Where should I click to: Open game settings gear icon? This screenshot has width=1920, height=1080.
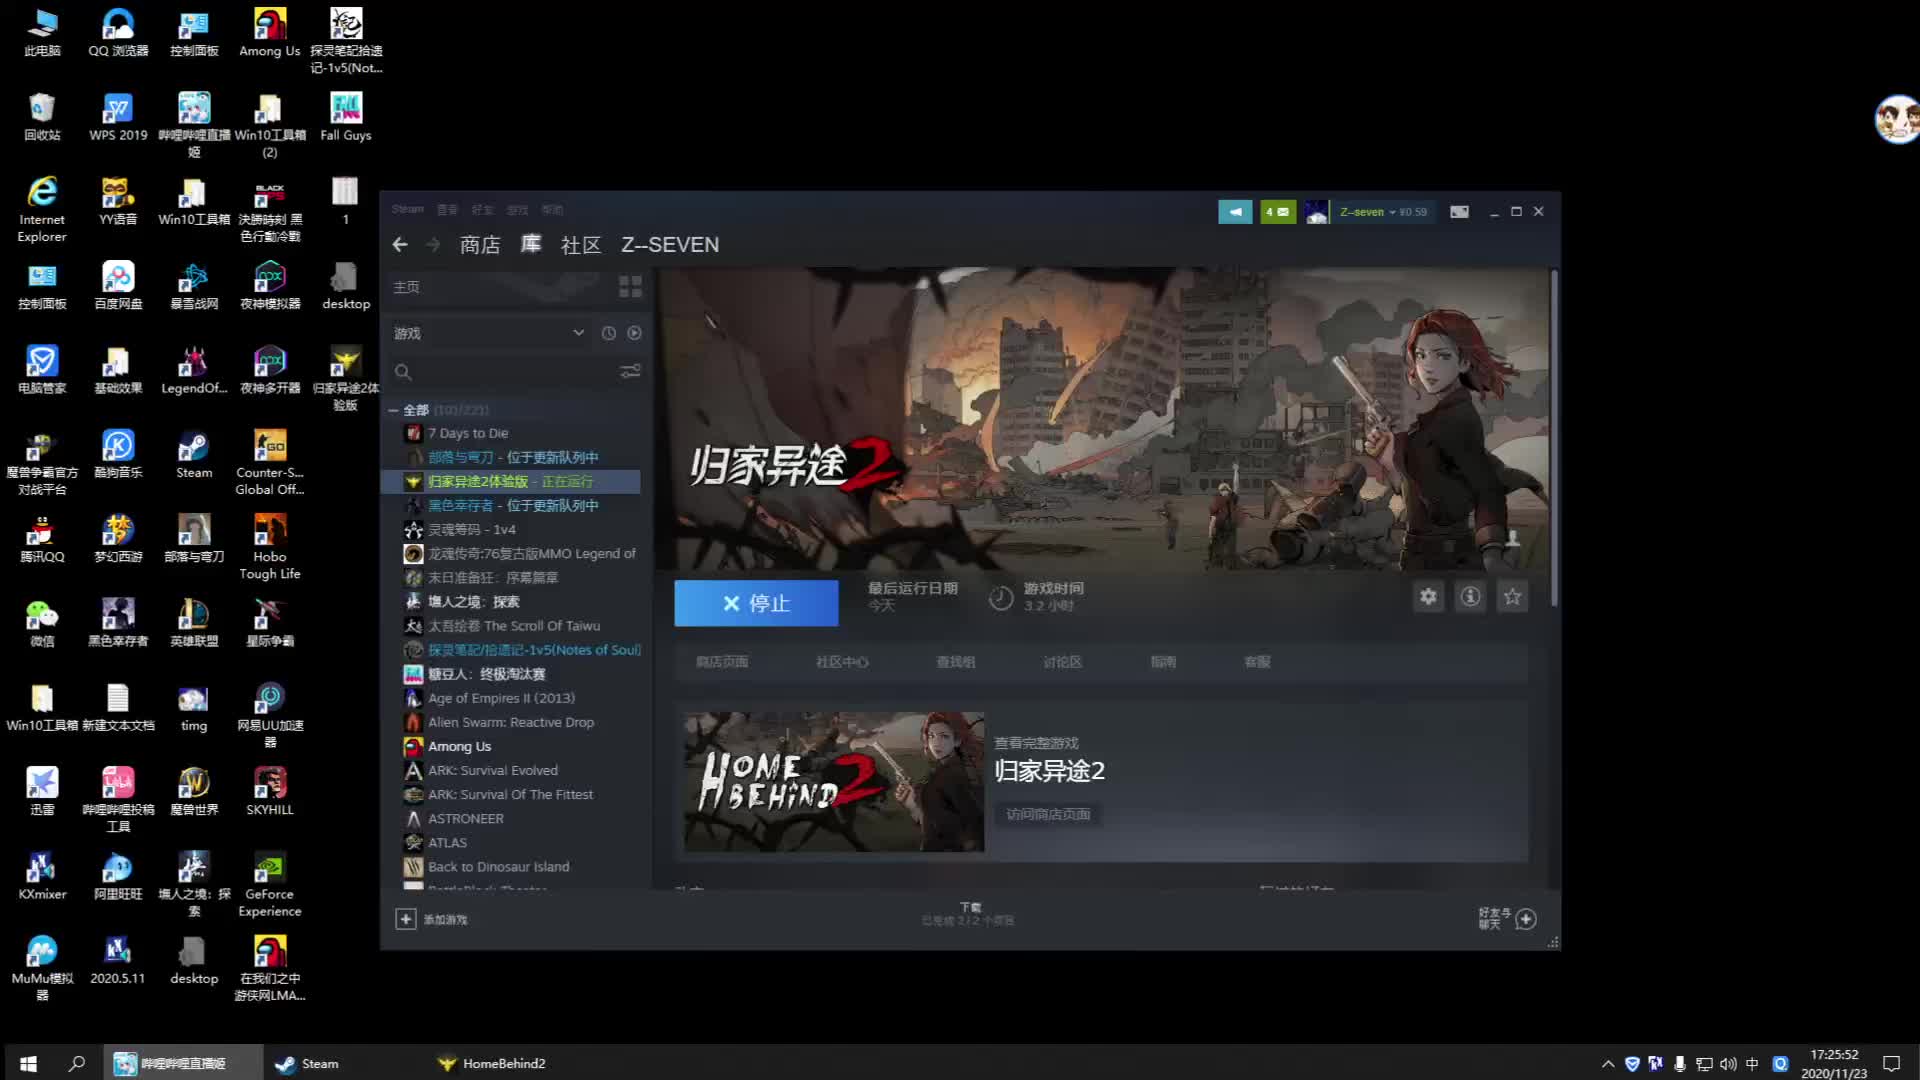pyautogui.click(x=1428, y=596)
